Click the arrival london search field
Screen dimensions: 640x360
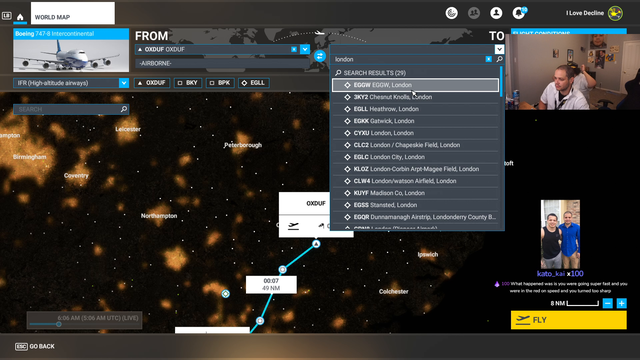click(408, 59)
